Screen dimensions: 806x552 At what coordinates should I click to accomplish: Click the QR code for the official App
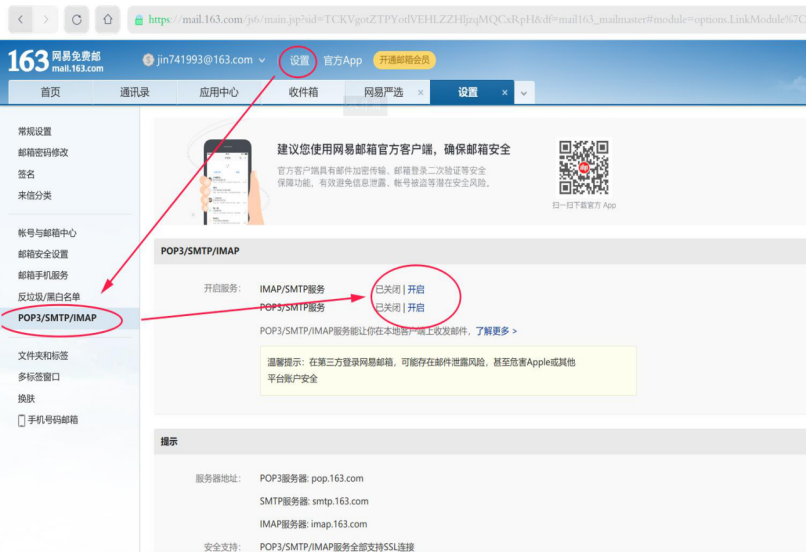click(584, 168)
